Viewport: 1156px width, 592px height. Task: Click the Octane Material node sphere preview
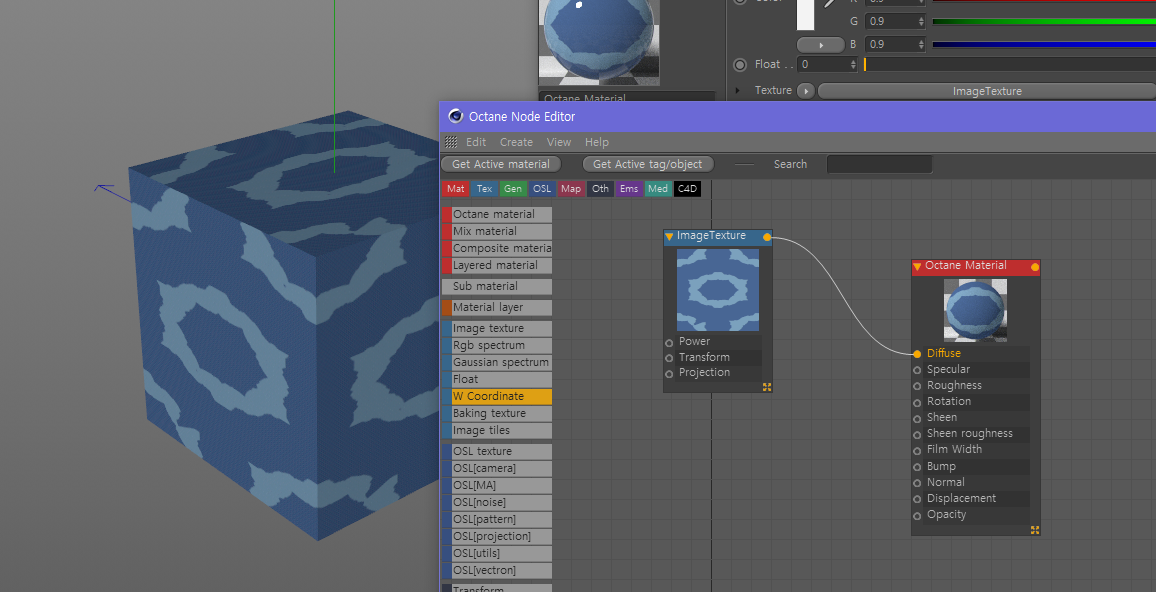(x=975, y=310)
